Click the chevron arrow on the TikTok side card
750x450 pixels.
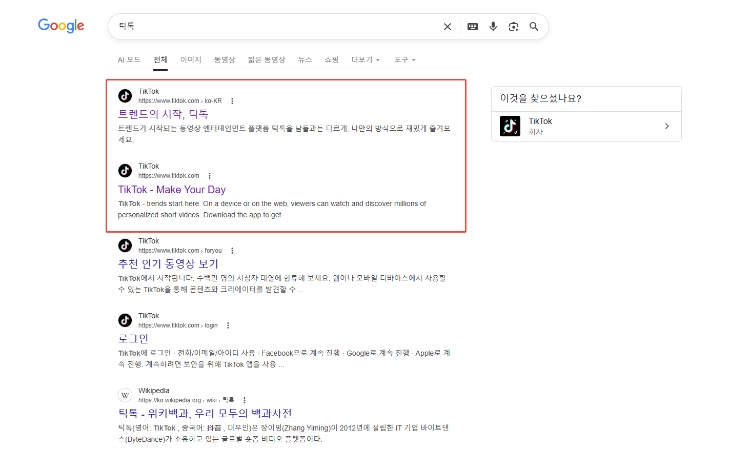click(x=667, y=126)
